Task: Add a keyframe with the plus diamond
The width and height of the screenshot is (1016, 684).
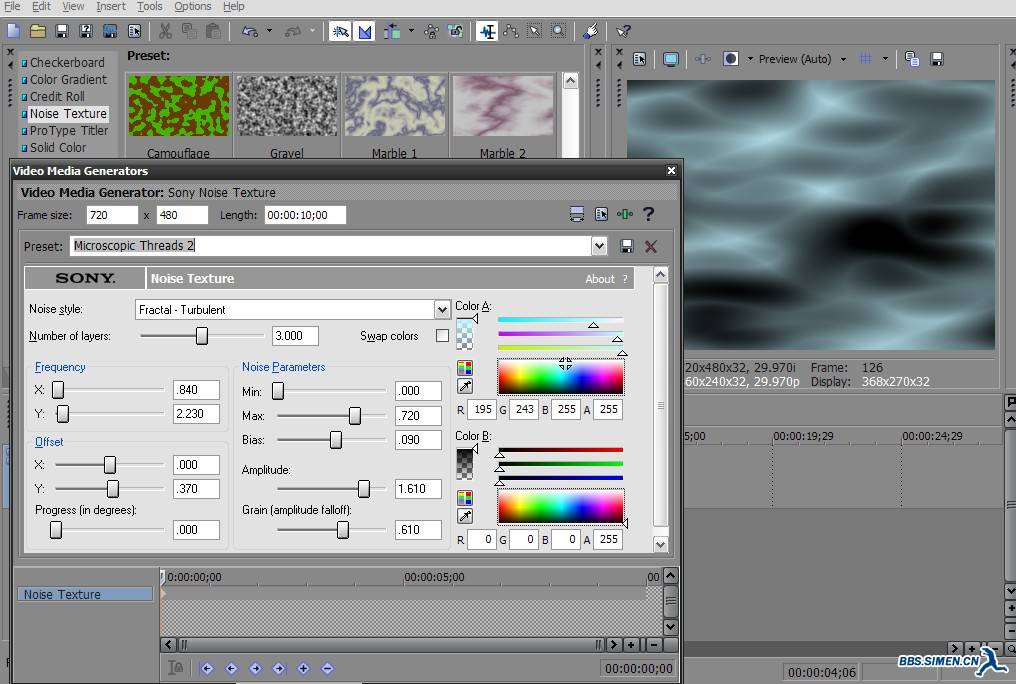Action: (303, 668)
